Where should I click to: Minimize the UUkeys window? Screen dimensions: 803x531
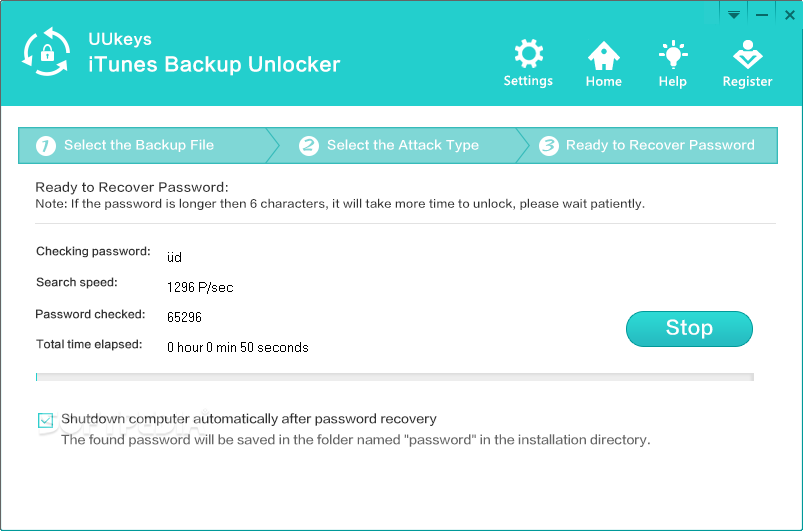point(761,14)
